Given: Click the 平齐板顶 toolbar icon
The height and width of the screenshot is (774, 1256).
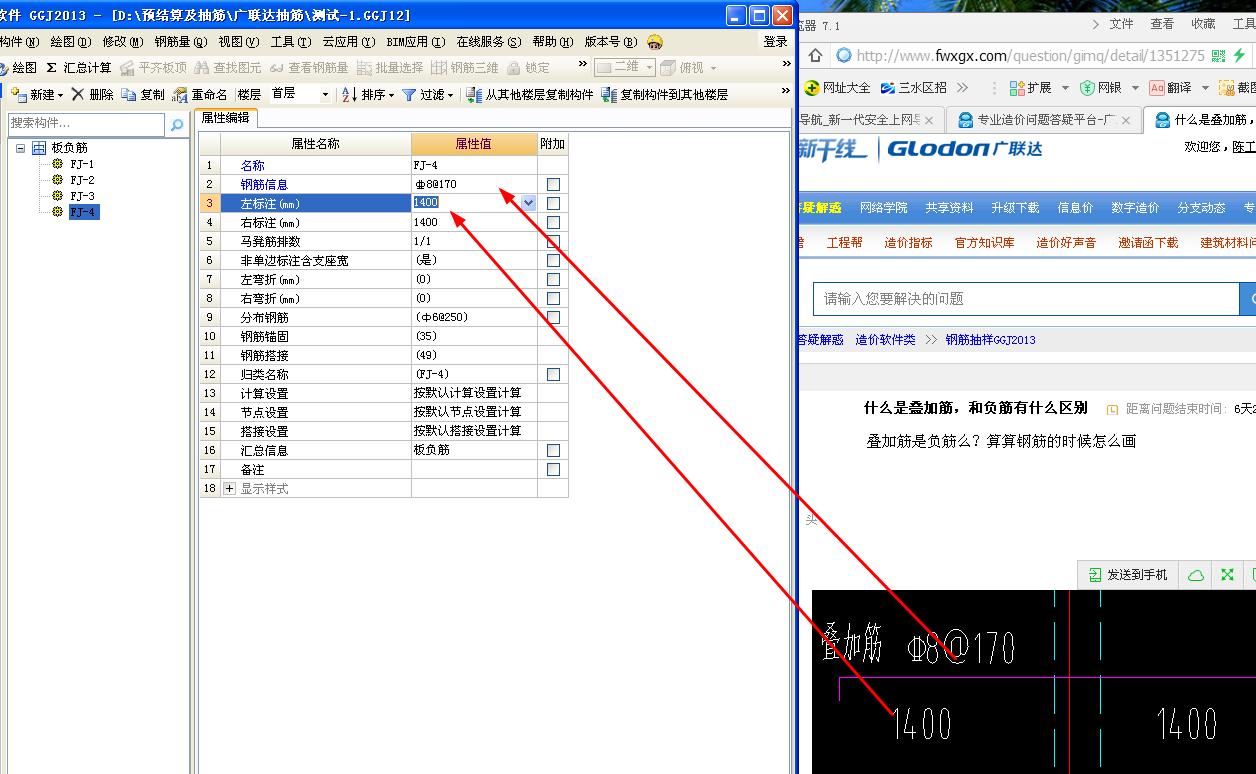Looking at the screenshot, I should (127, 68).
